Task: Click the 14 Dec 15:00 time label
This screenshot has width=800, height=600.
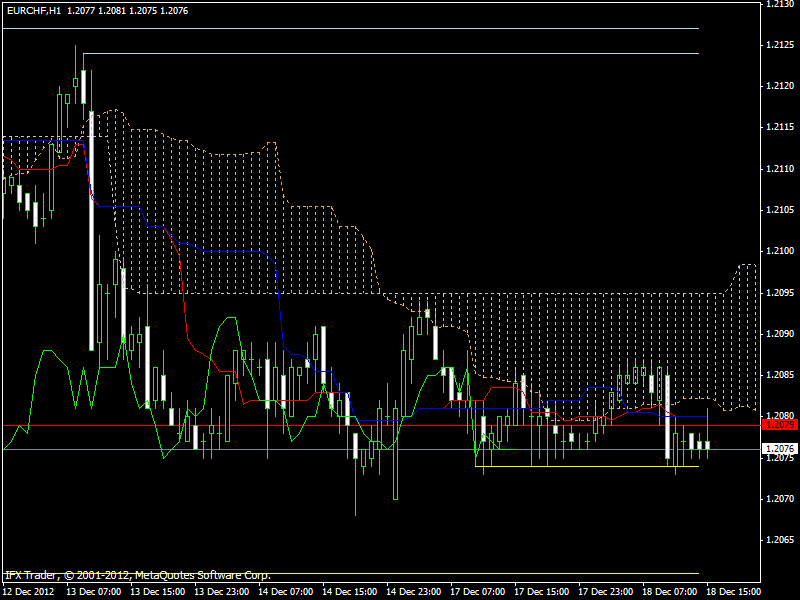Action: tap(350, 592)
